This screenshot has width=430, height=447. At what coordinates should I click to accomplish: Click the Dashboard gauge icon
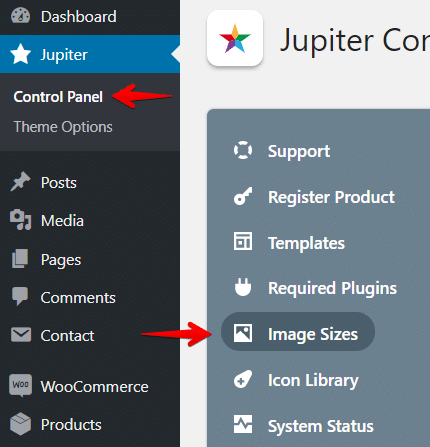20,16
